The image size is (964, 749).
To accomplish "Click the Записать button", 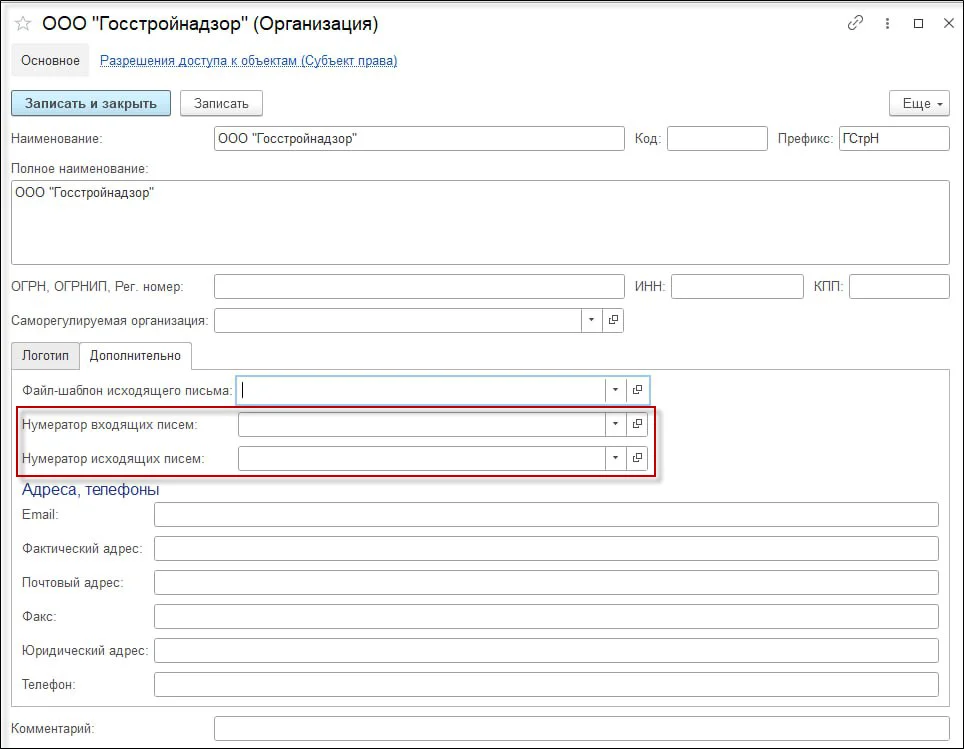I will (221, 103).
